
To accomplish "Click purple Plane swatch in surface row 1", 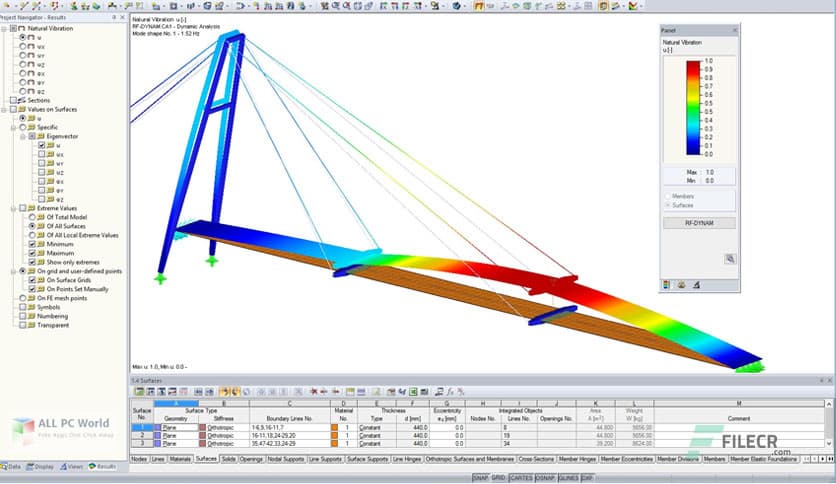I will click(158, 427).
